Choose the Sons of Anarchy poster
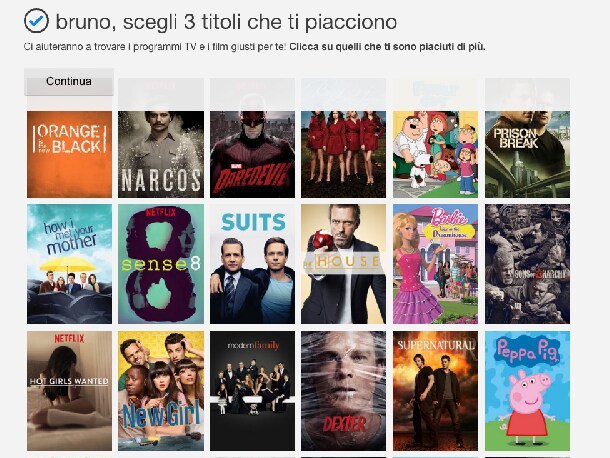The width and height of the screenshot is (610, 458). point(527,264)
